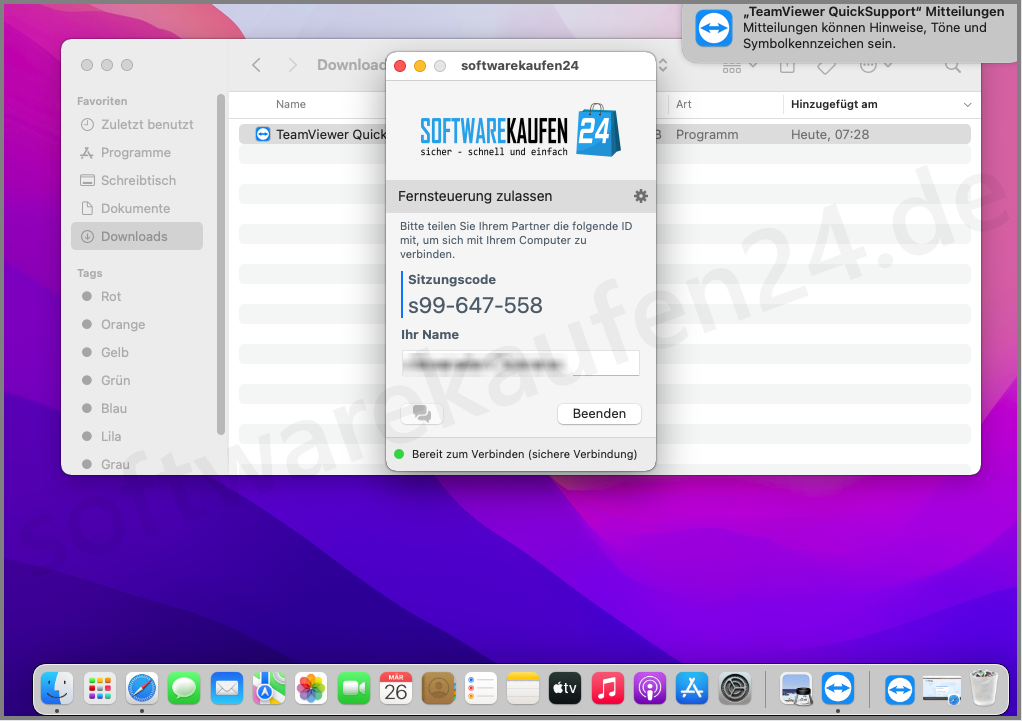Open the minimized window thumbnail in Dock
This screenshot has width=1022, height=721.
pyautogui.click(x=942, y=690)
